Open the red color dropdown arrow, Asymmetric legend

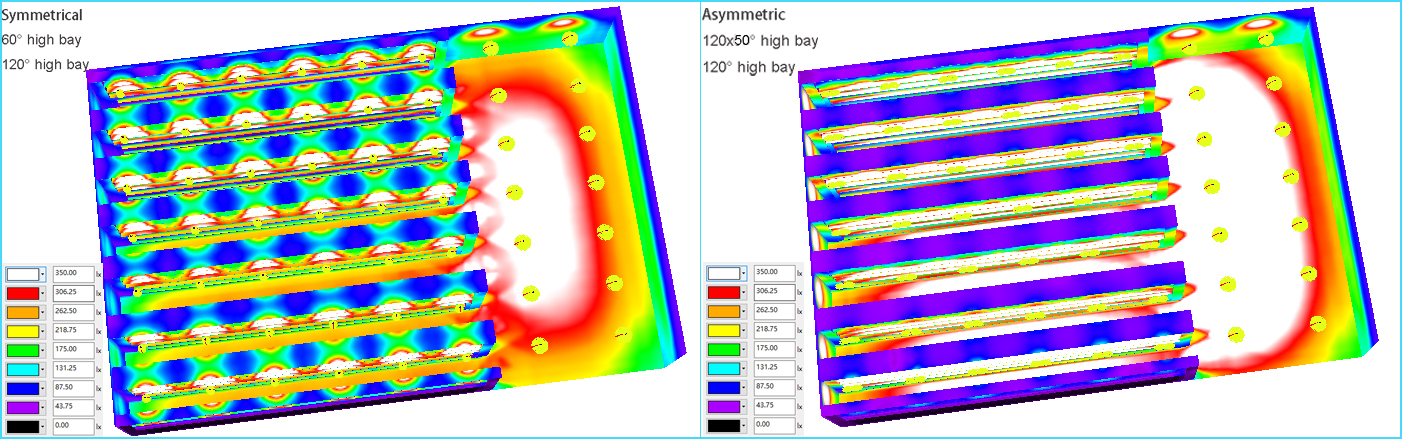click(x=745, y=292)
